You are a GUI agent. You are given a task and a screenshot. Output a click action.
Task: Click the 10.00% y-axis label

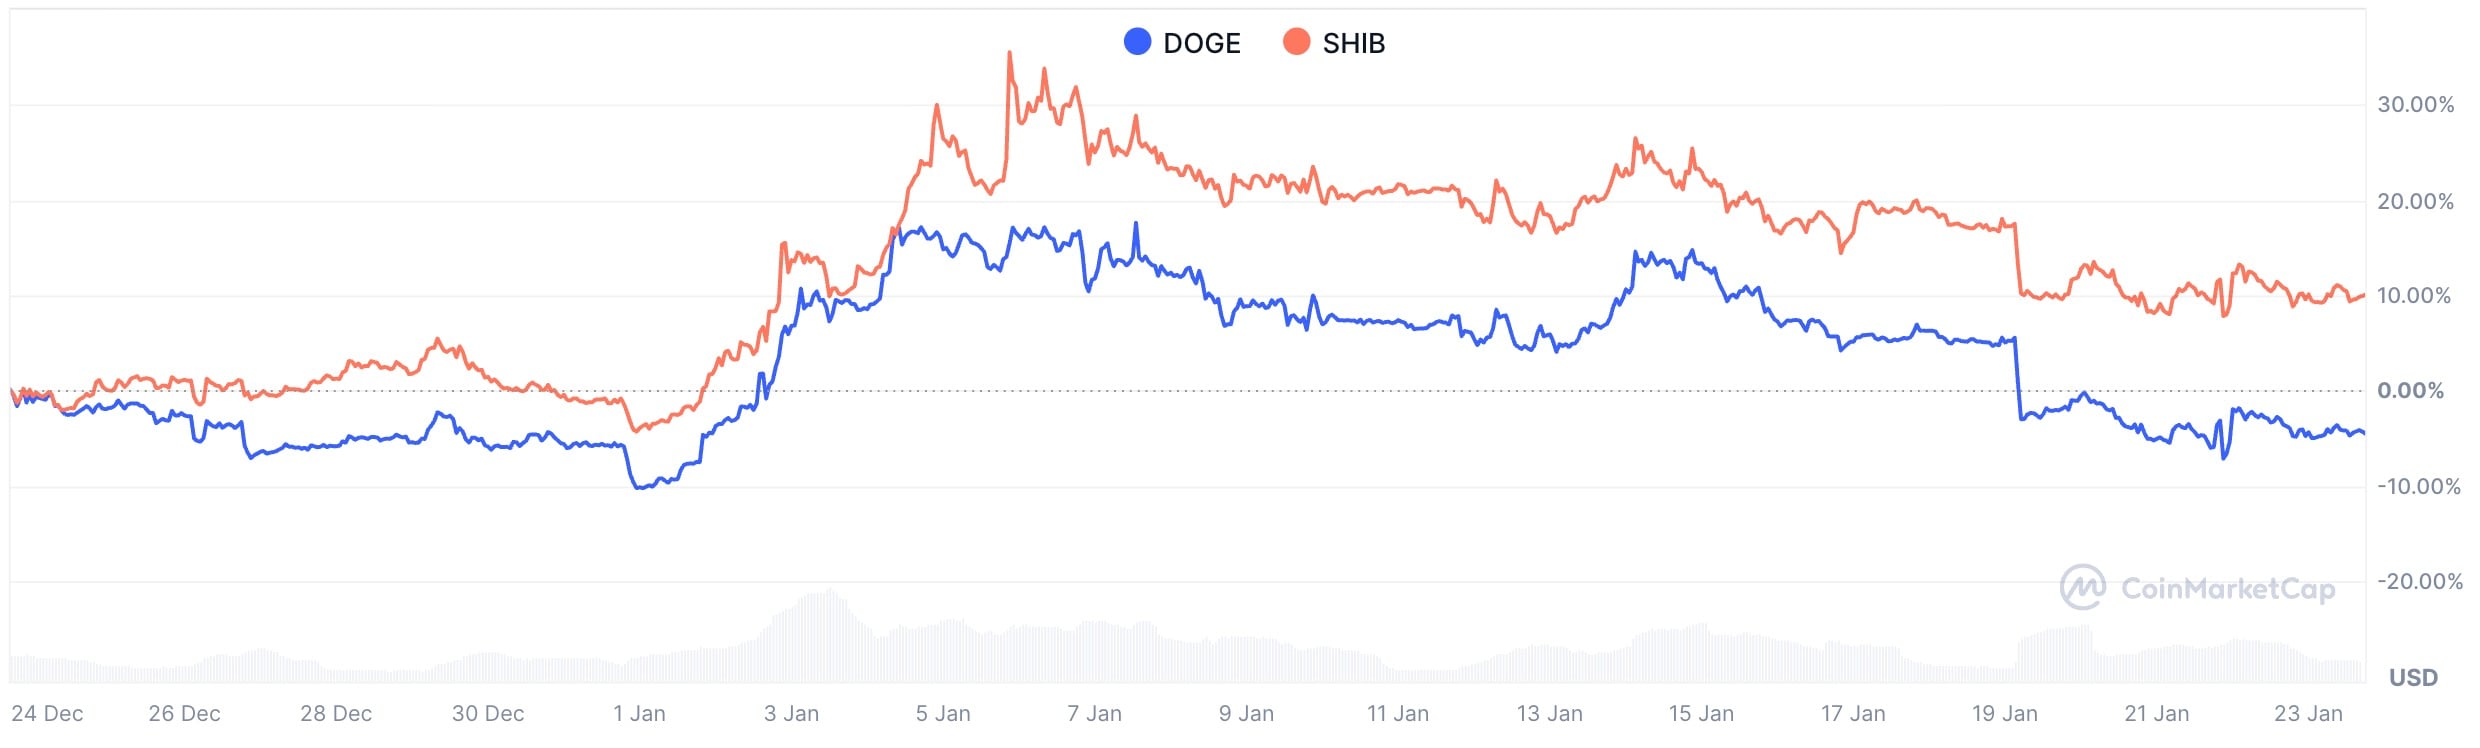[x=2414, y=295]
